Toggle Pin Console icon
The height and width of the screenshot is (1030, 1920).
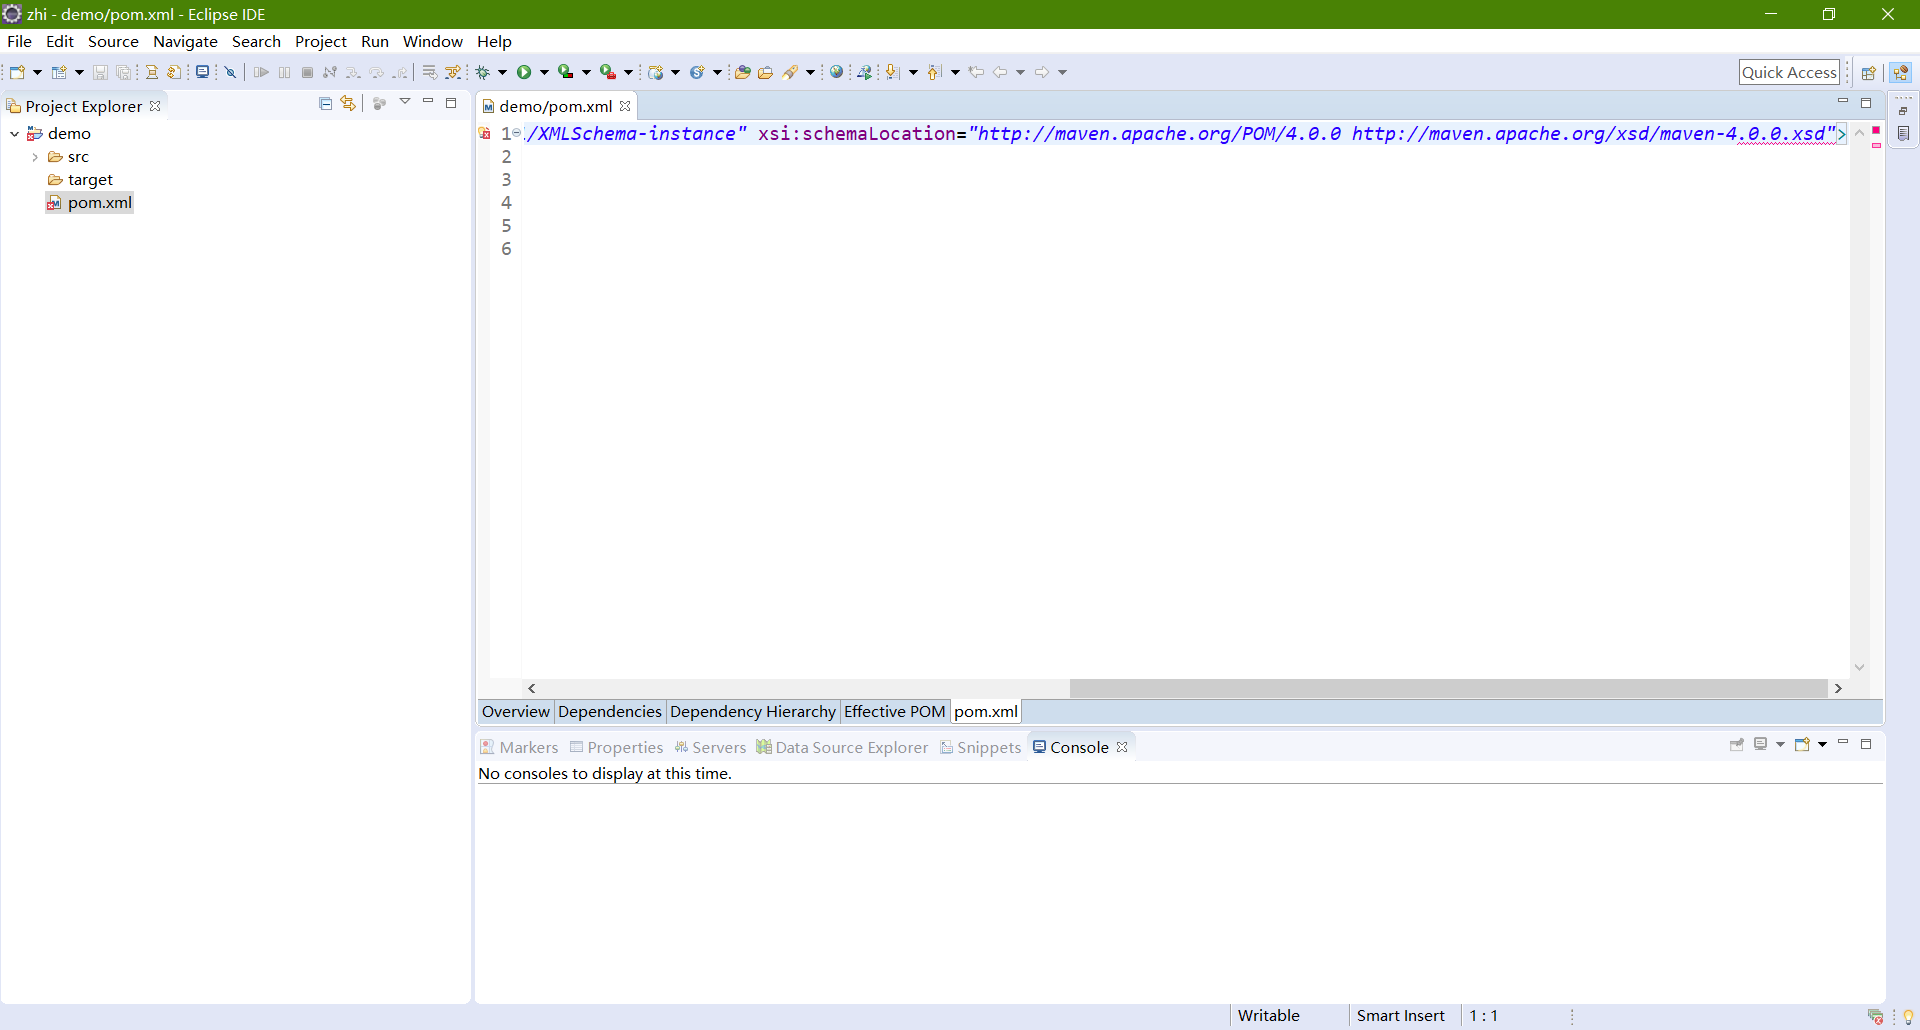point(1737,745)
